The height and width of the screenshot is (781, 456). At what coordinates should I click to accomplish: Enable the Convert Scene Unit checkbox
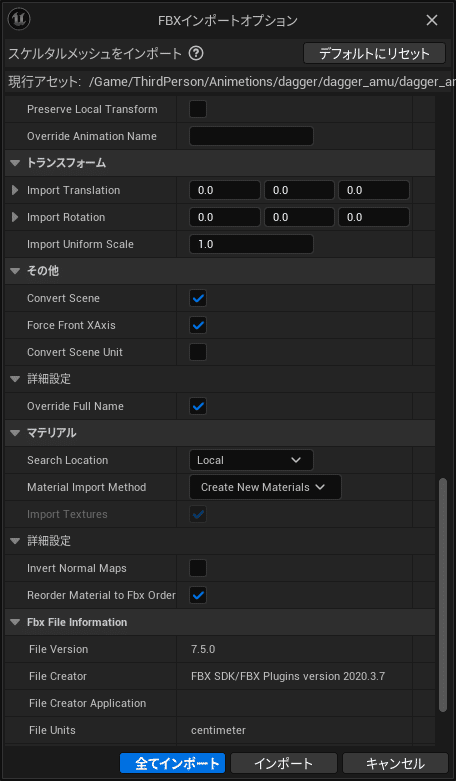[198, 352]
